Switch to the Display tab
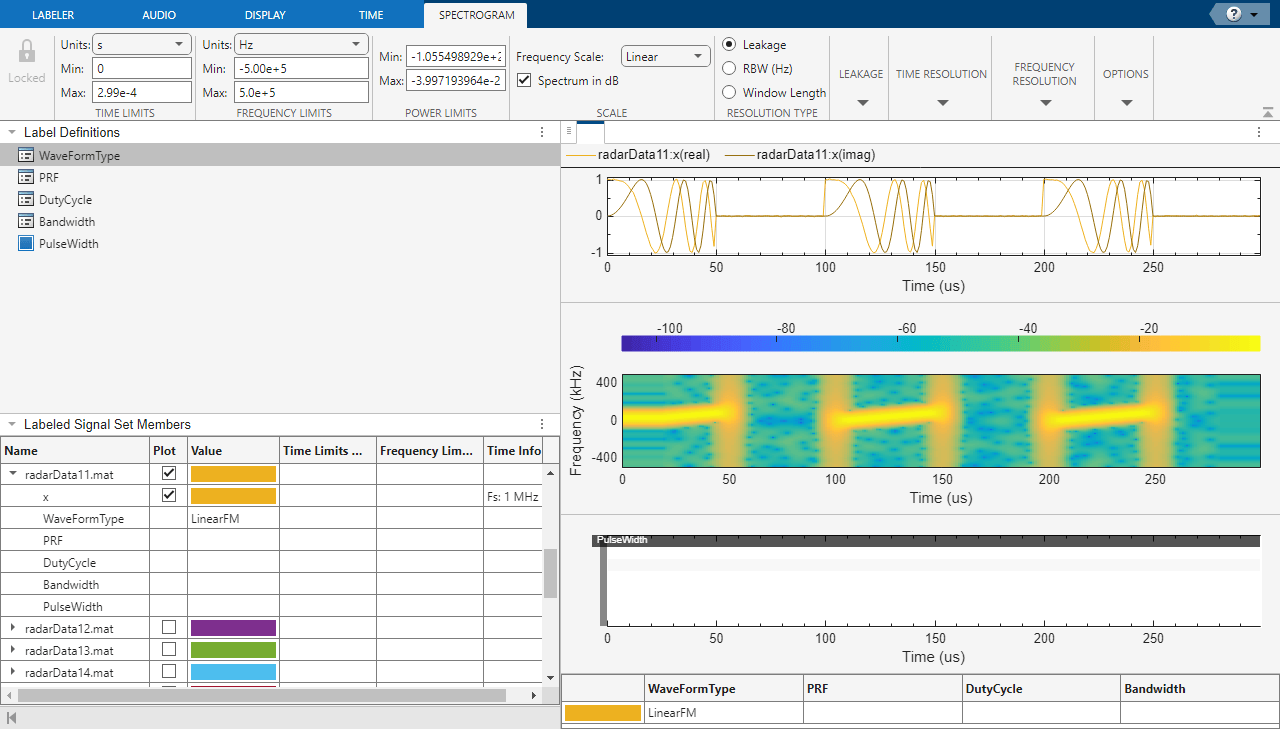This screenshot has height=729, width=1280. click(x=265, y=15)
